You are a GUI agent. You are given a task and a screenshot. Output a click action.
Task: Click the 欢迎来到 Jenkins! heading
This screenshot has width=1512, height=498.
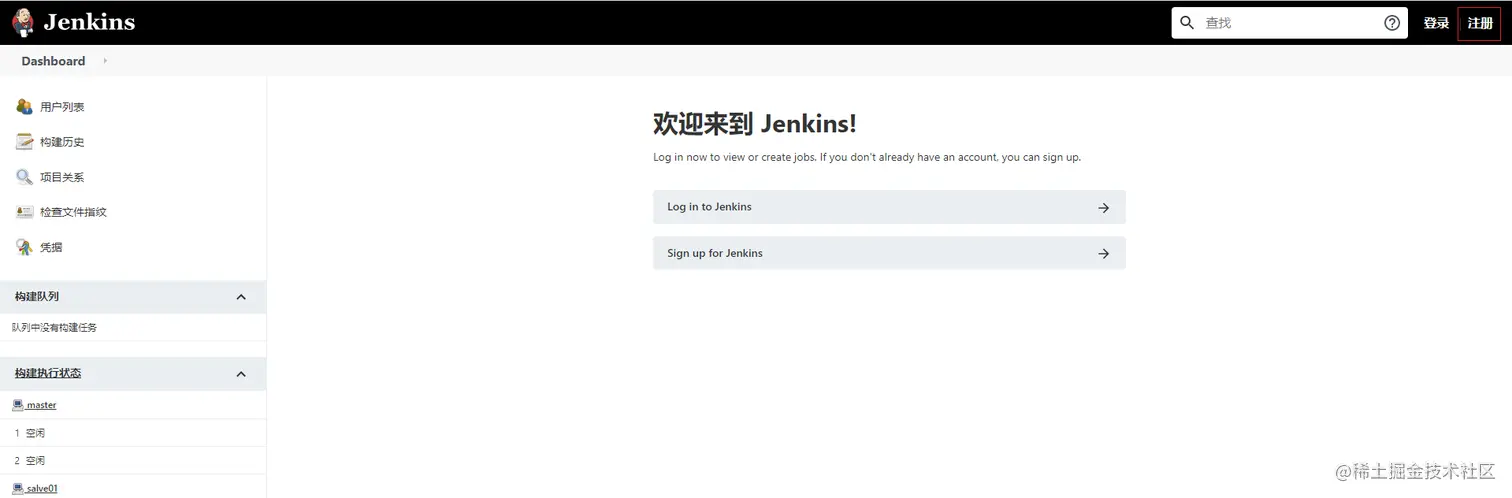click(755, 124)
